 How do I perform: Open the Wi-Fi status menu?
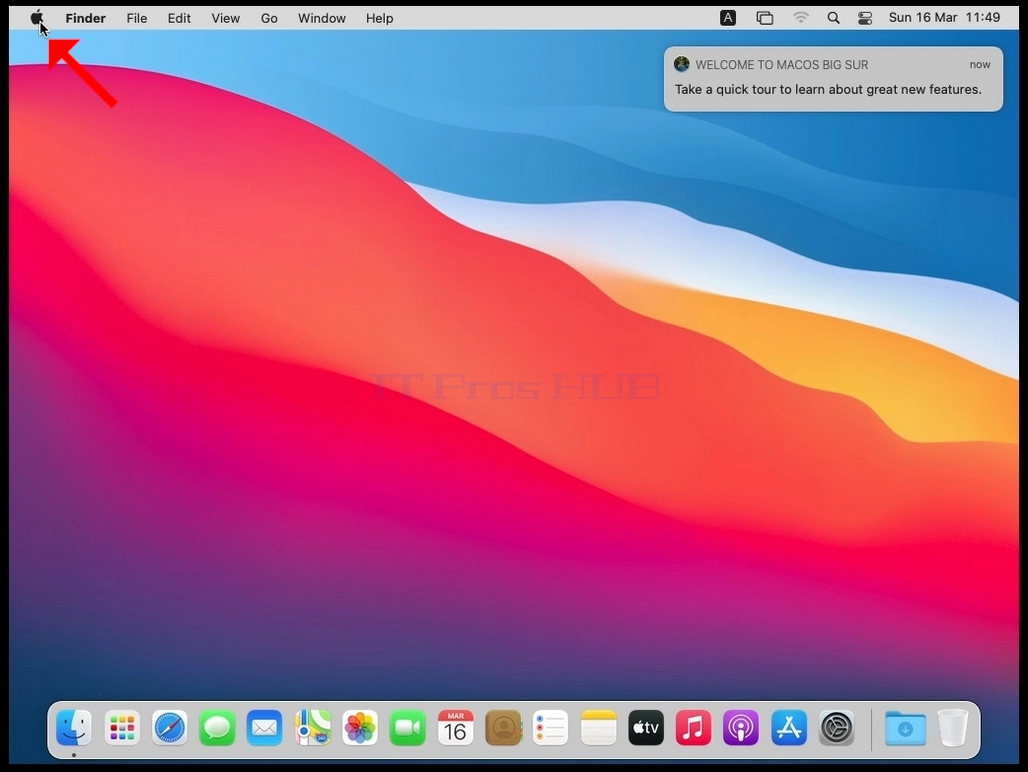pyautogui.click(x=801, y=18)
